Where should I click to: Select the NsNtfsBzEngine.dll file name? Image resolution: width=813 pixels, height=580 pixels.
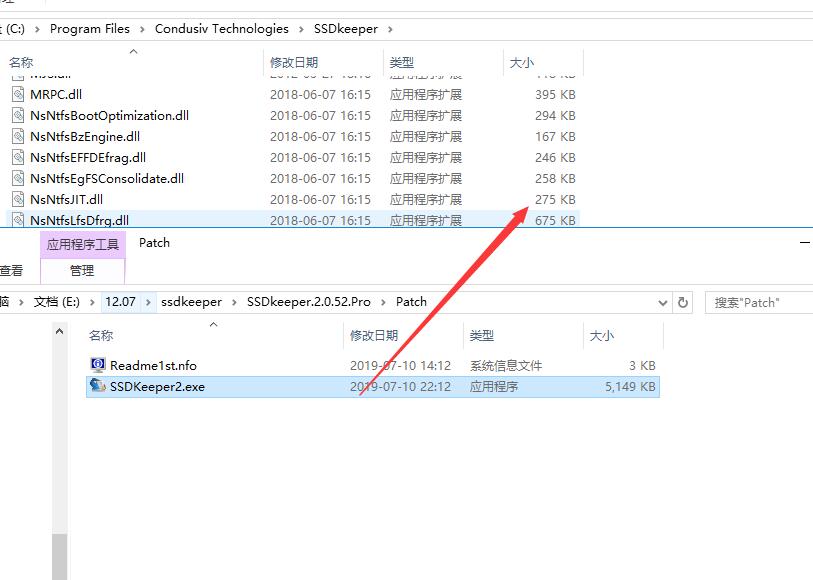coord(85,136)
